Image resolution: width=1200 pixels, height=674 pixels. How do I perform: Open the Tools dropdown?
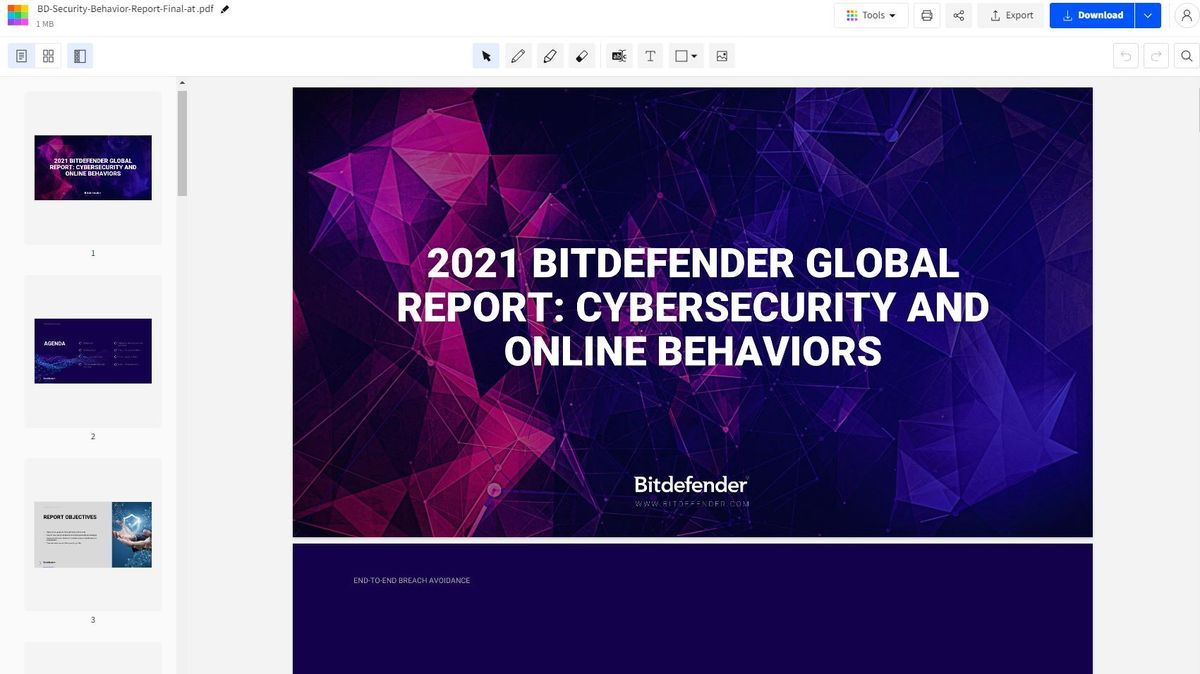tap(870, 15)
